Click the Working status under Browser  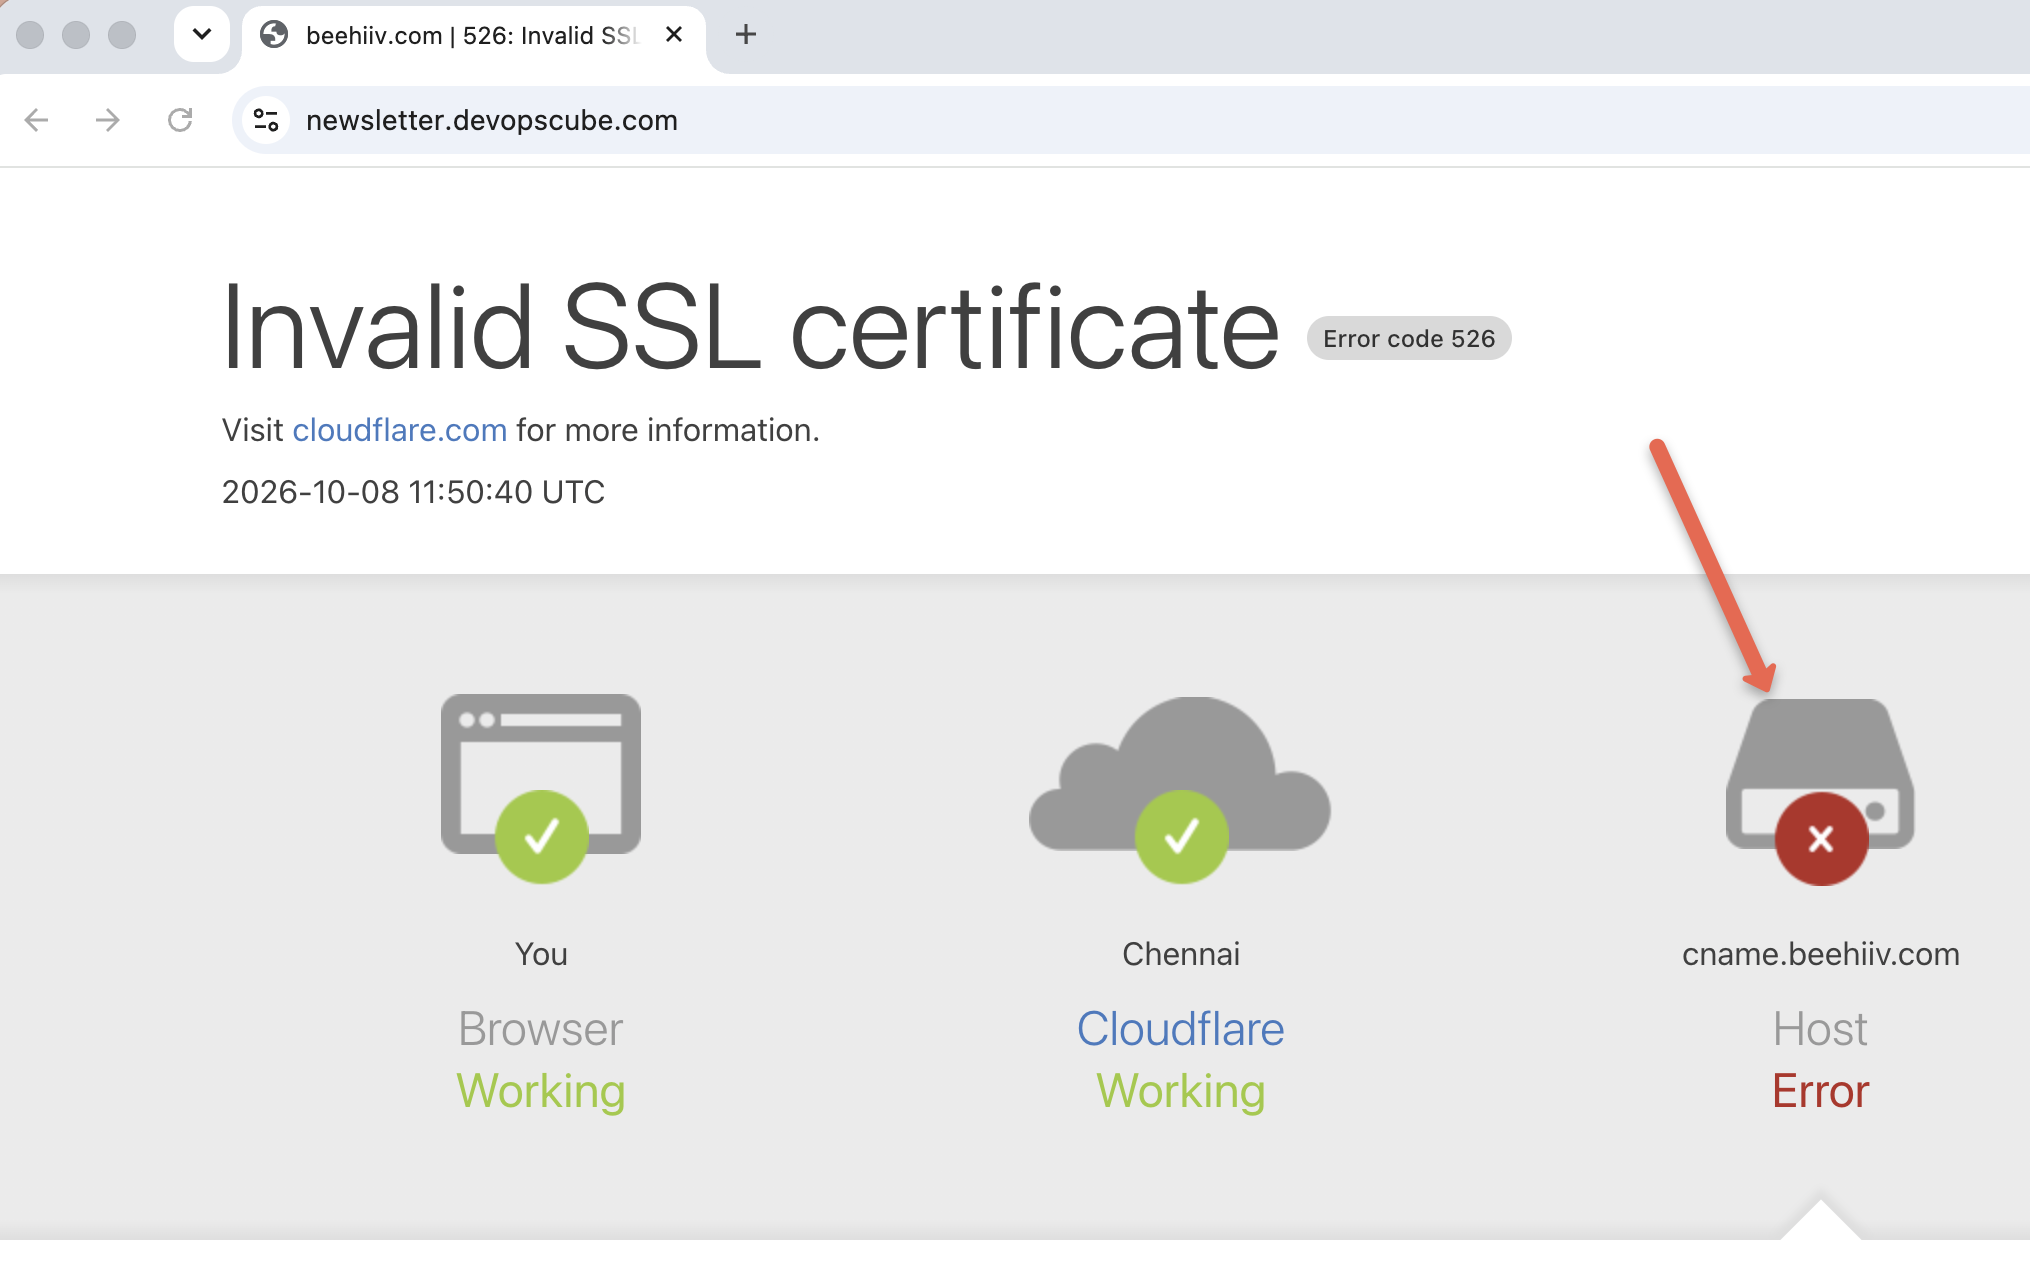(x=541, y=1091)
